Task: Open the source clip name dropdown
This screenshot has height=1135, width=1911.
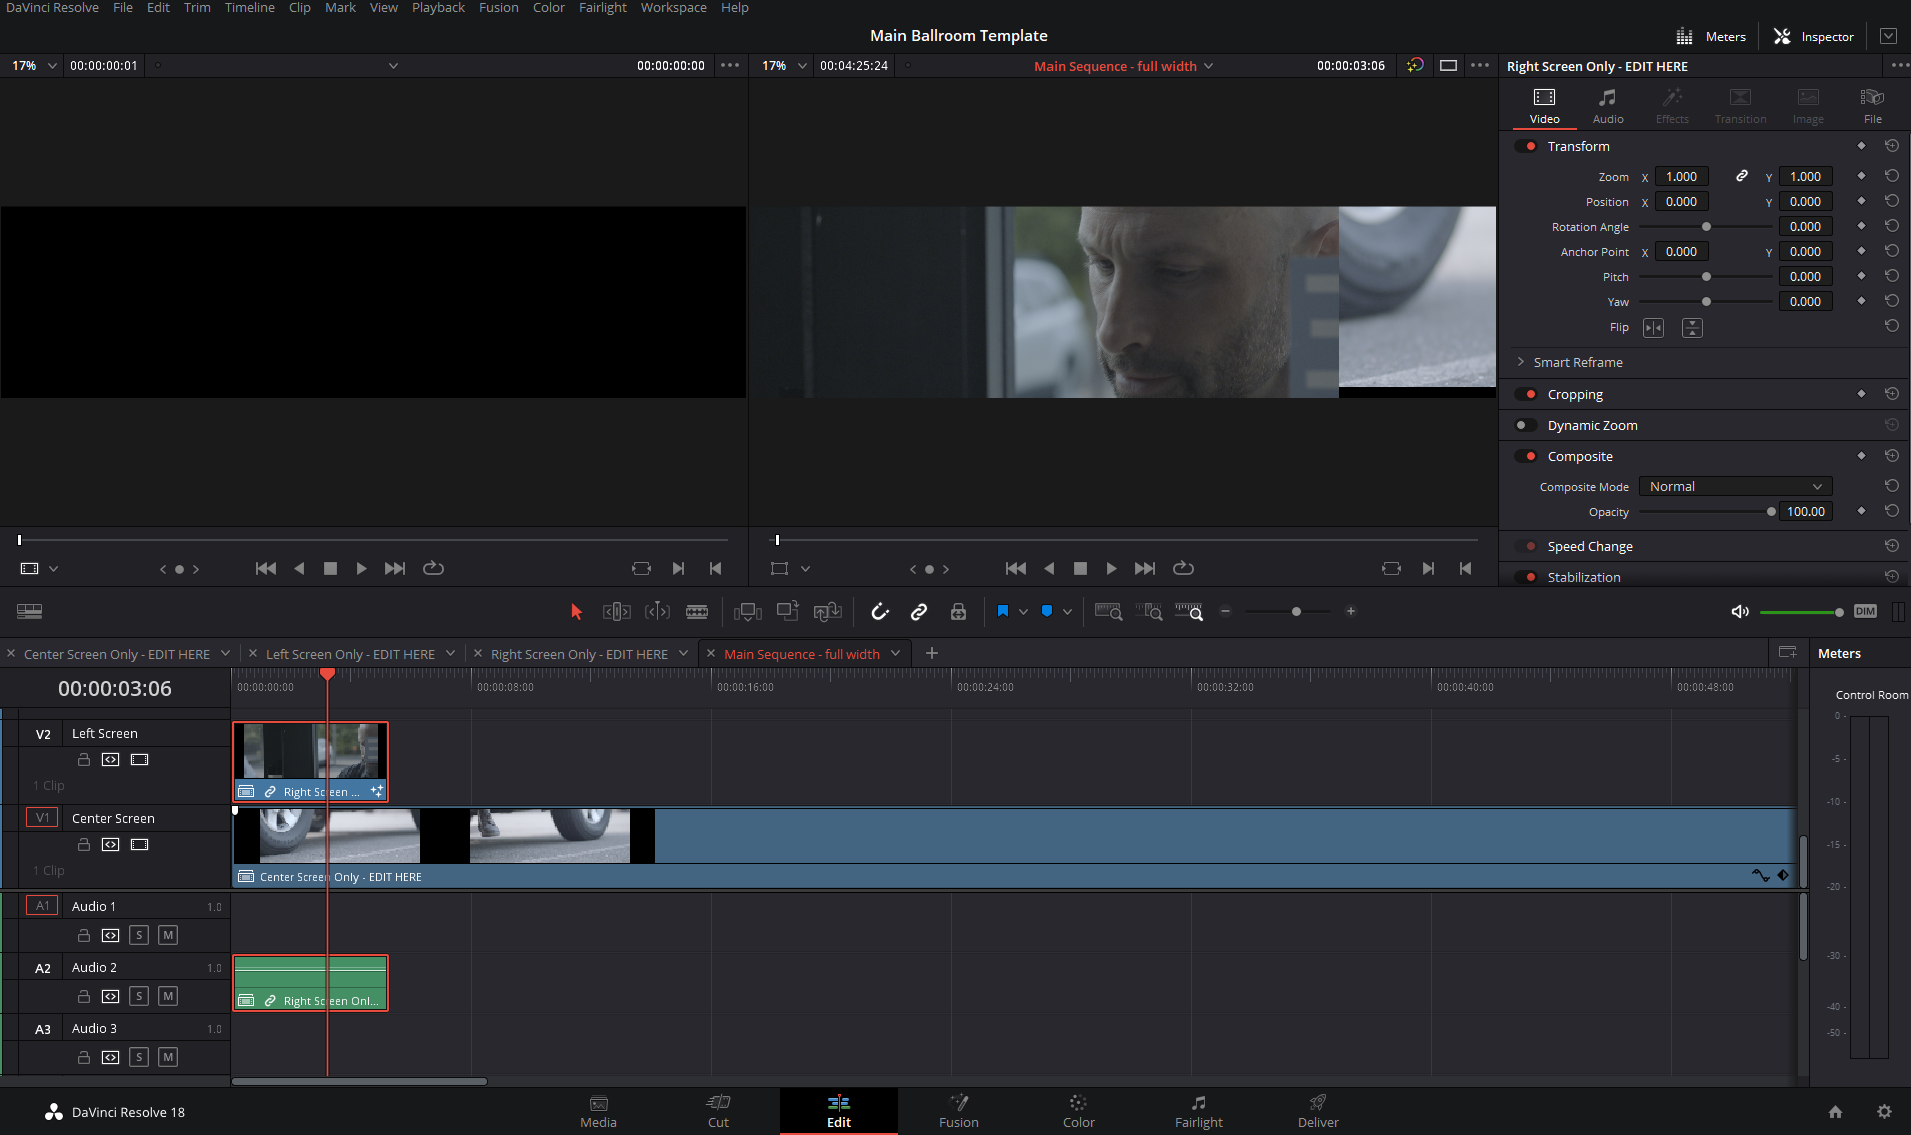Action: 393,66
